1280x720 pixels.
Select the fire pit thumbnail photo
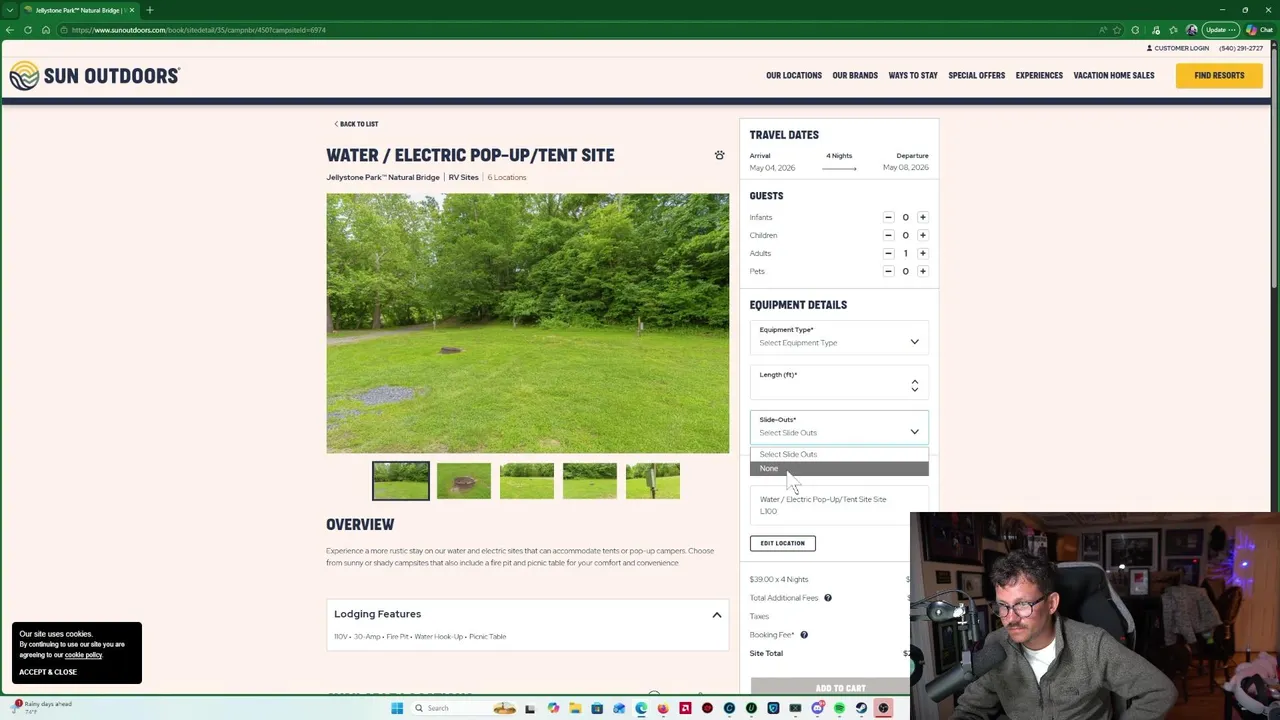pos(464,481)
